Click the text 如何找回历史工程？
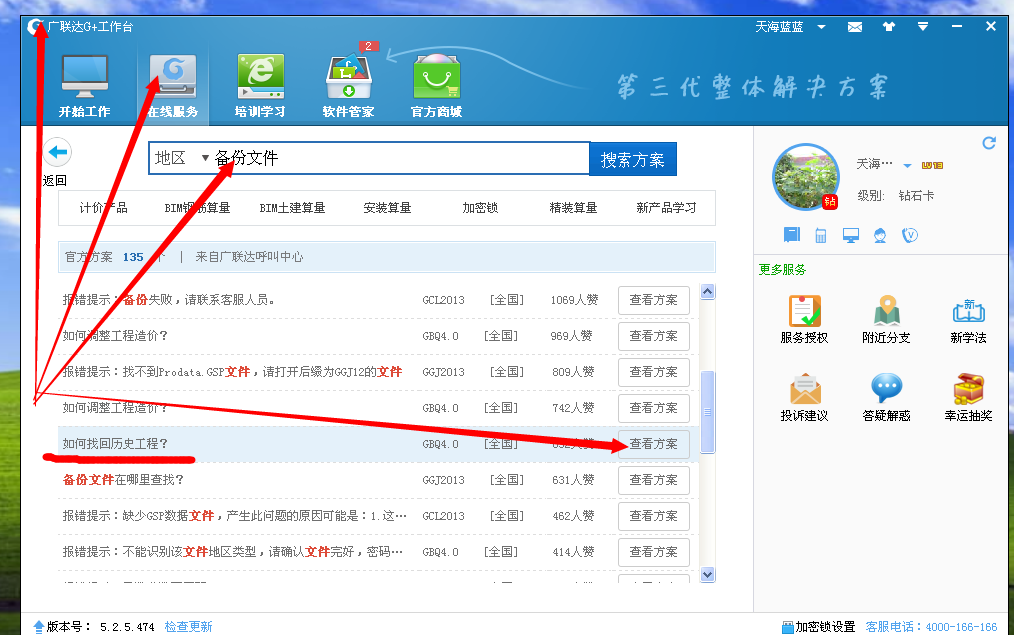The image size is (1014, 635). [116, 444]
